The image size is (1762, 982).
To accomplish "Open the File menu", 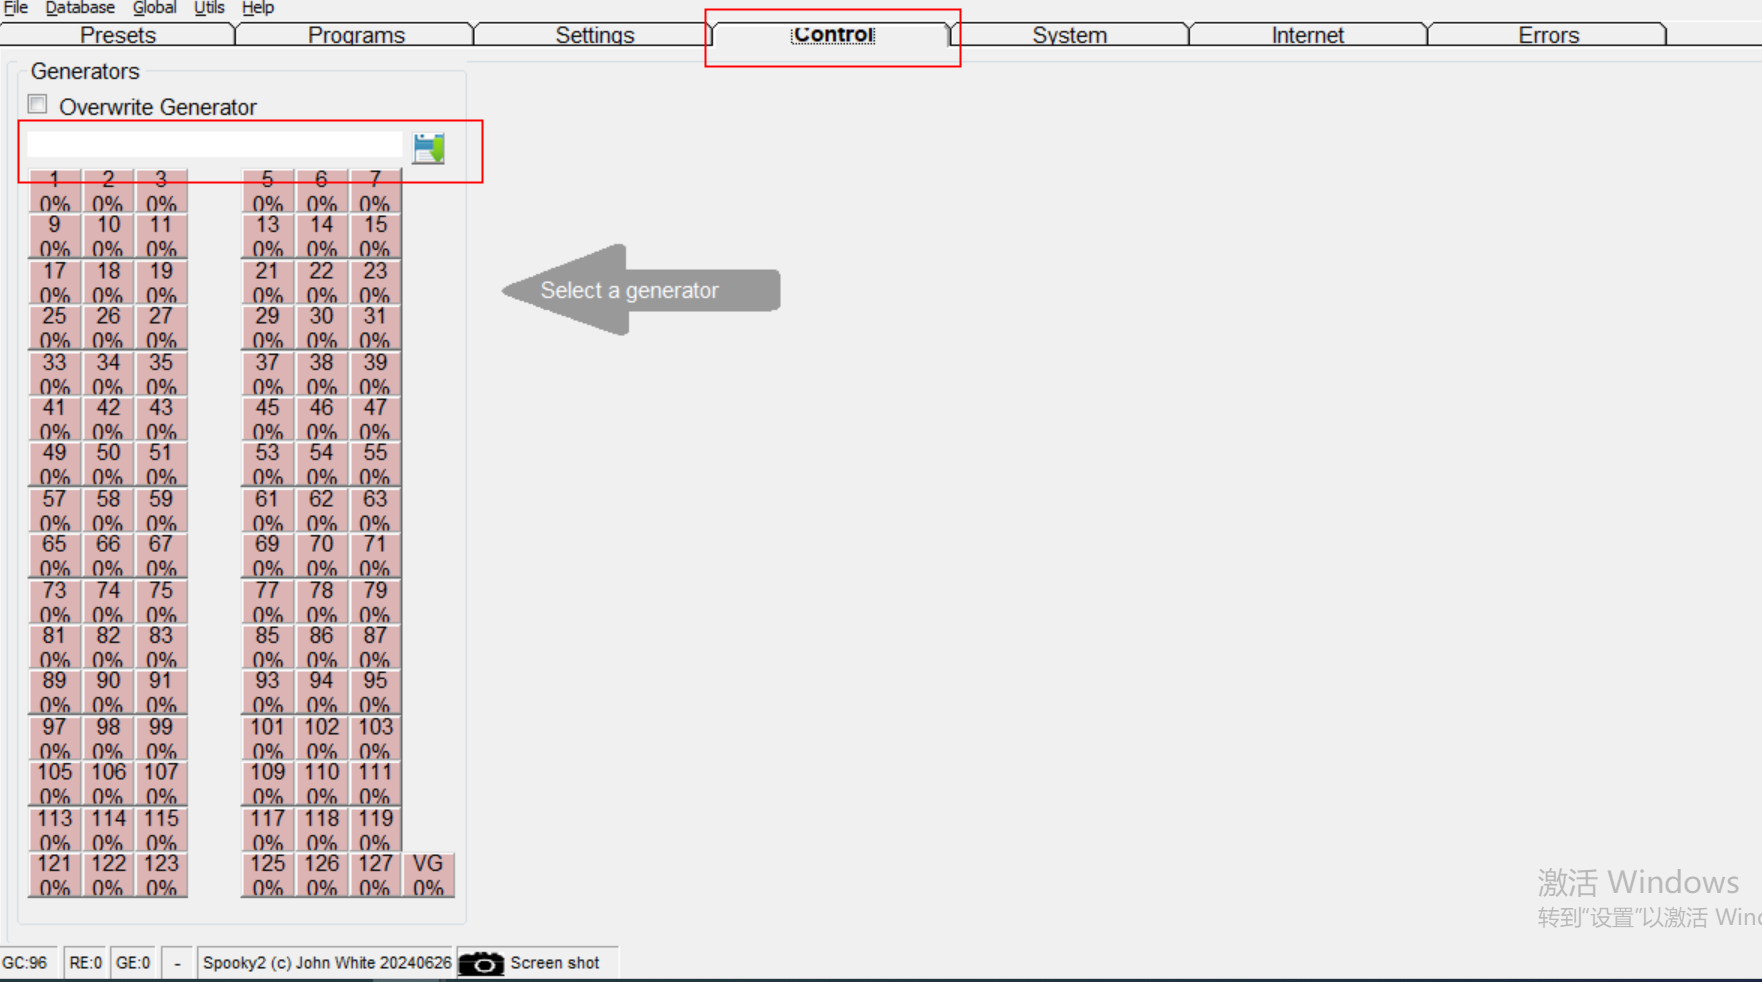I will [x=15, y=8].
